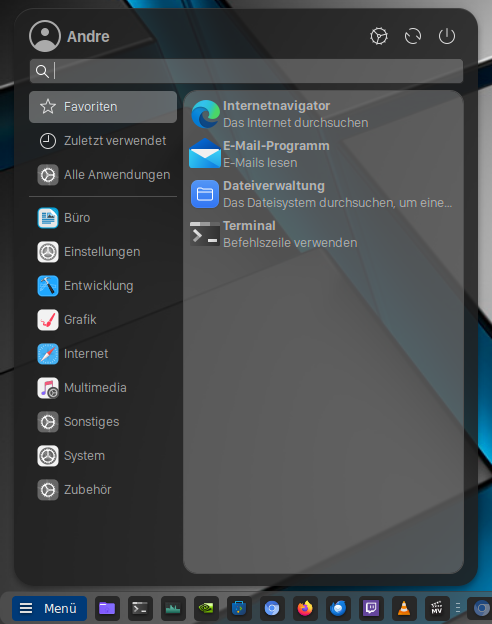Click the Menü button in panel
Image resolution: width=492 pixels, height=624 pixels.
49,608
